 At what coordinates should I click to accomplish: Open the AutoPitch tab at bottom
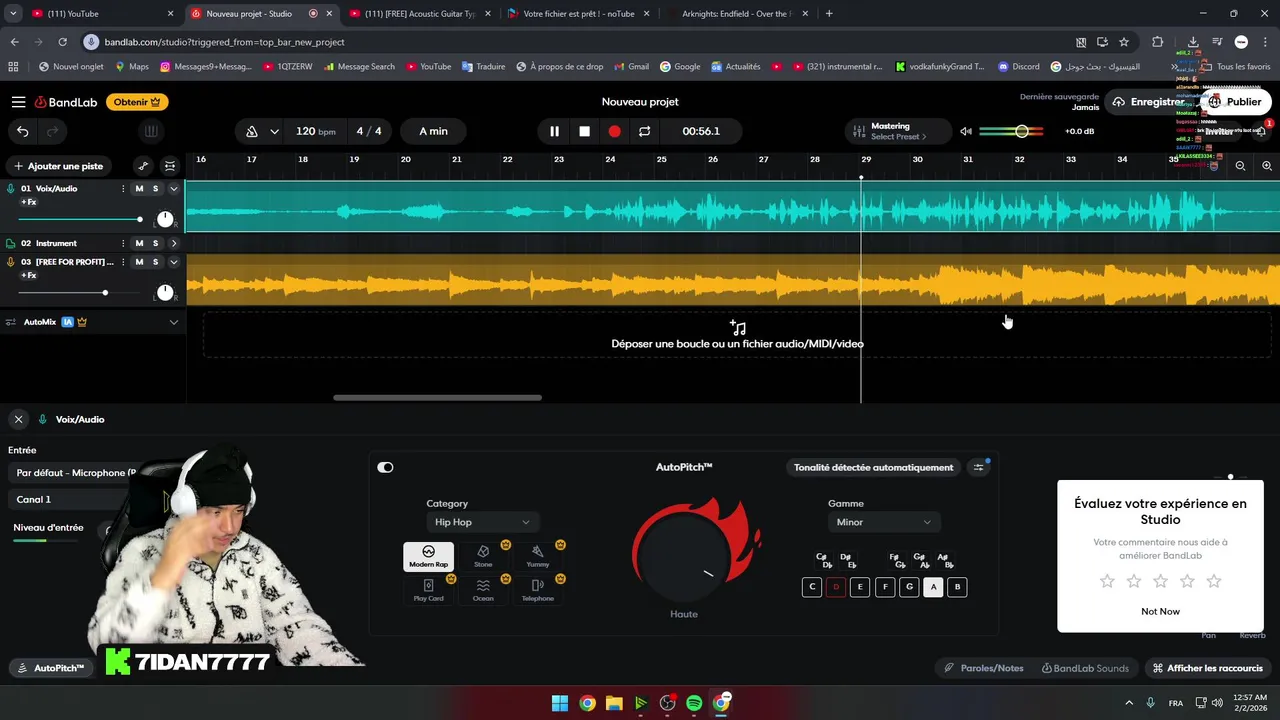pos(50,668)
